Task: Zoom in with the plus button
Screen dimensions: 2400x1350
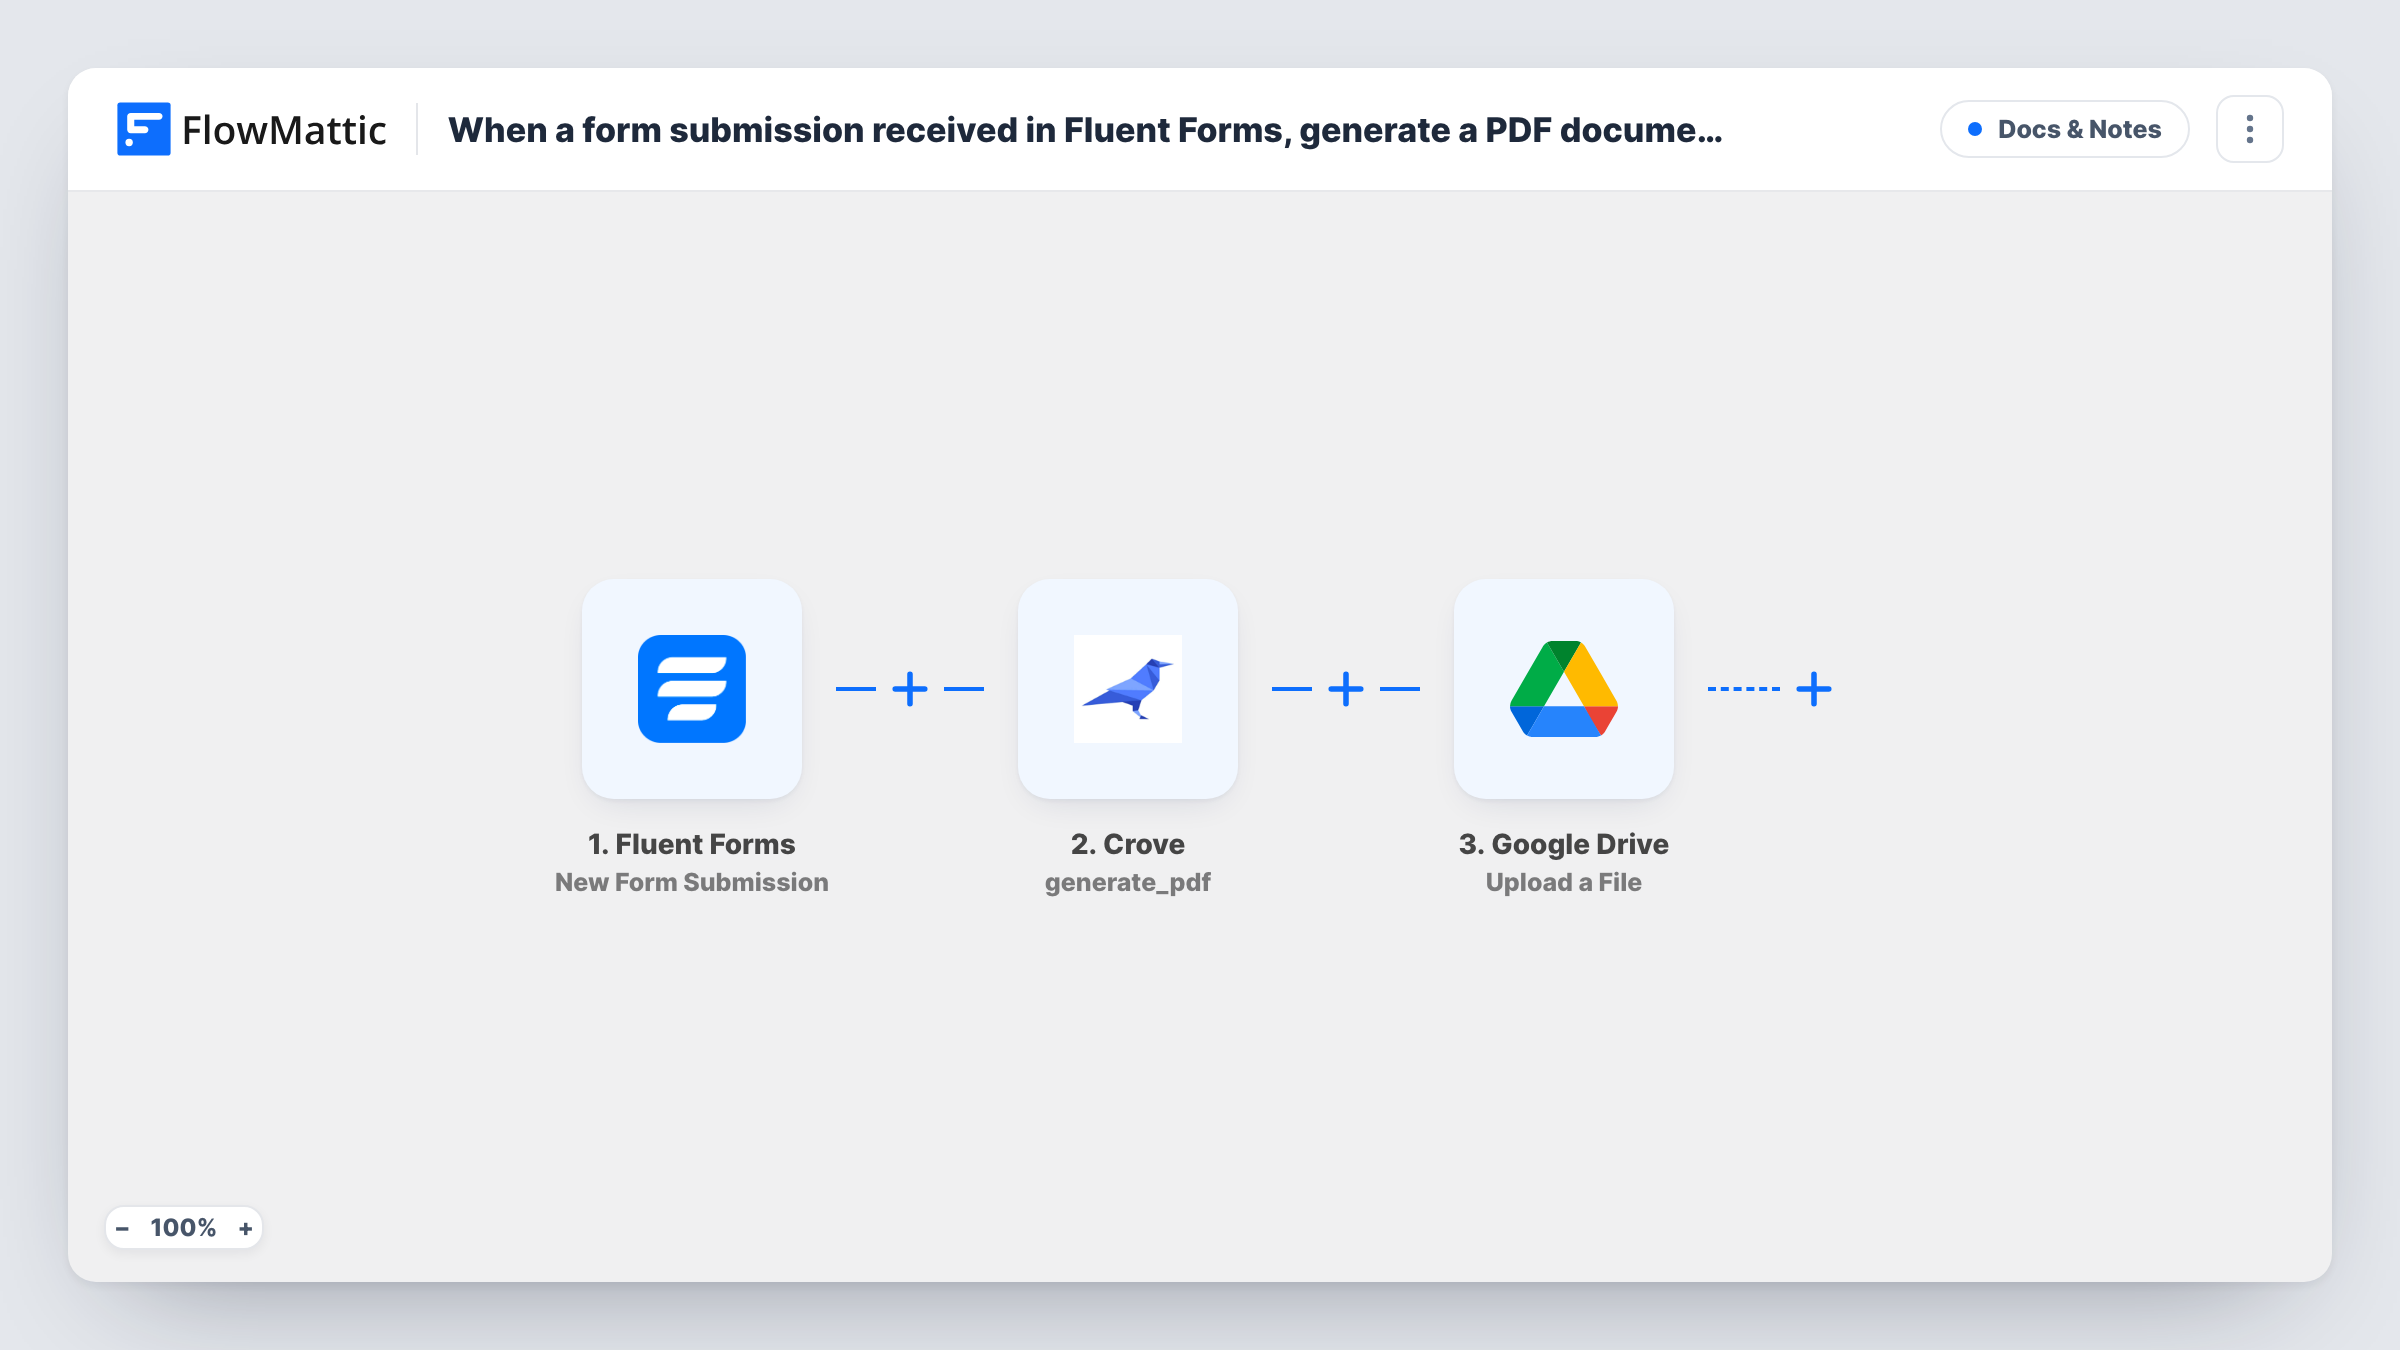Action: pos(245,1228)
